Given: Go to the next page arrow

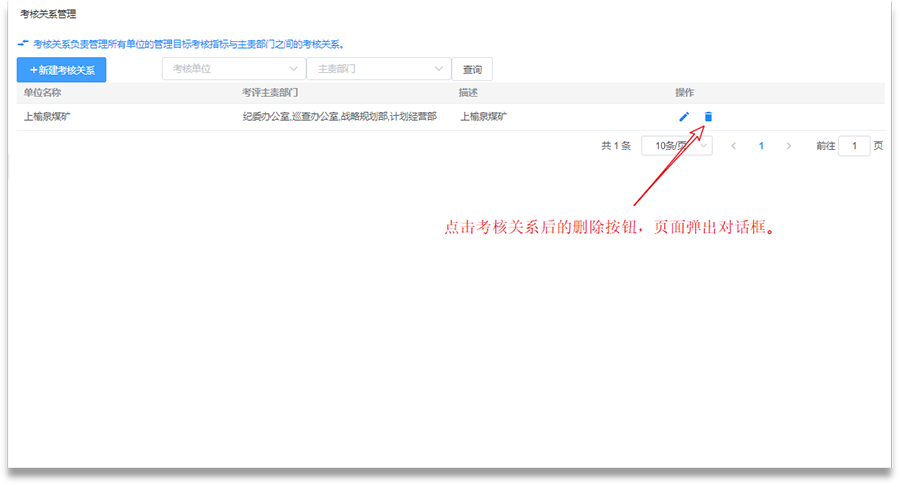Looking at the screenshot, I should (788, 146).
